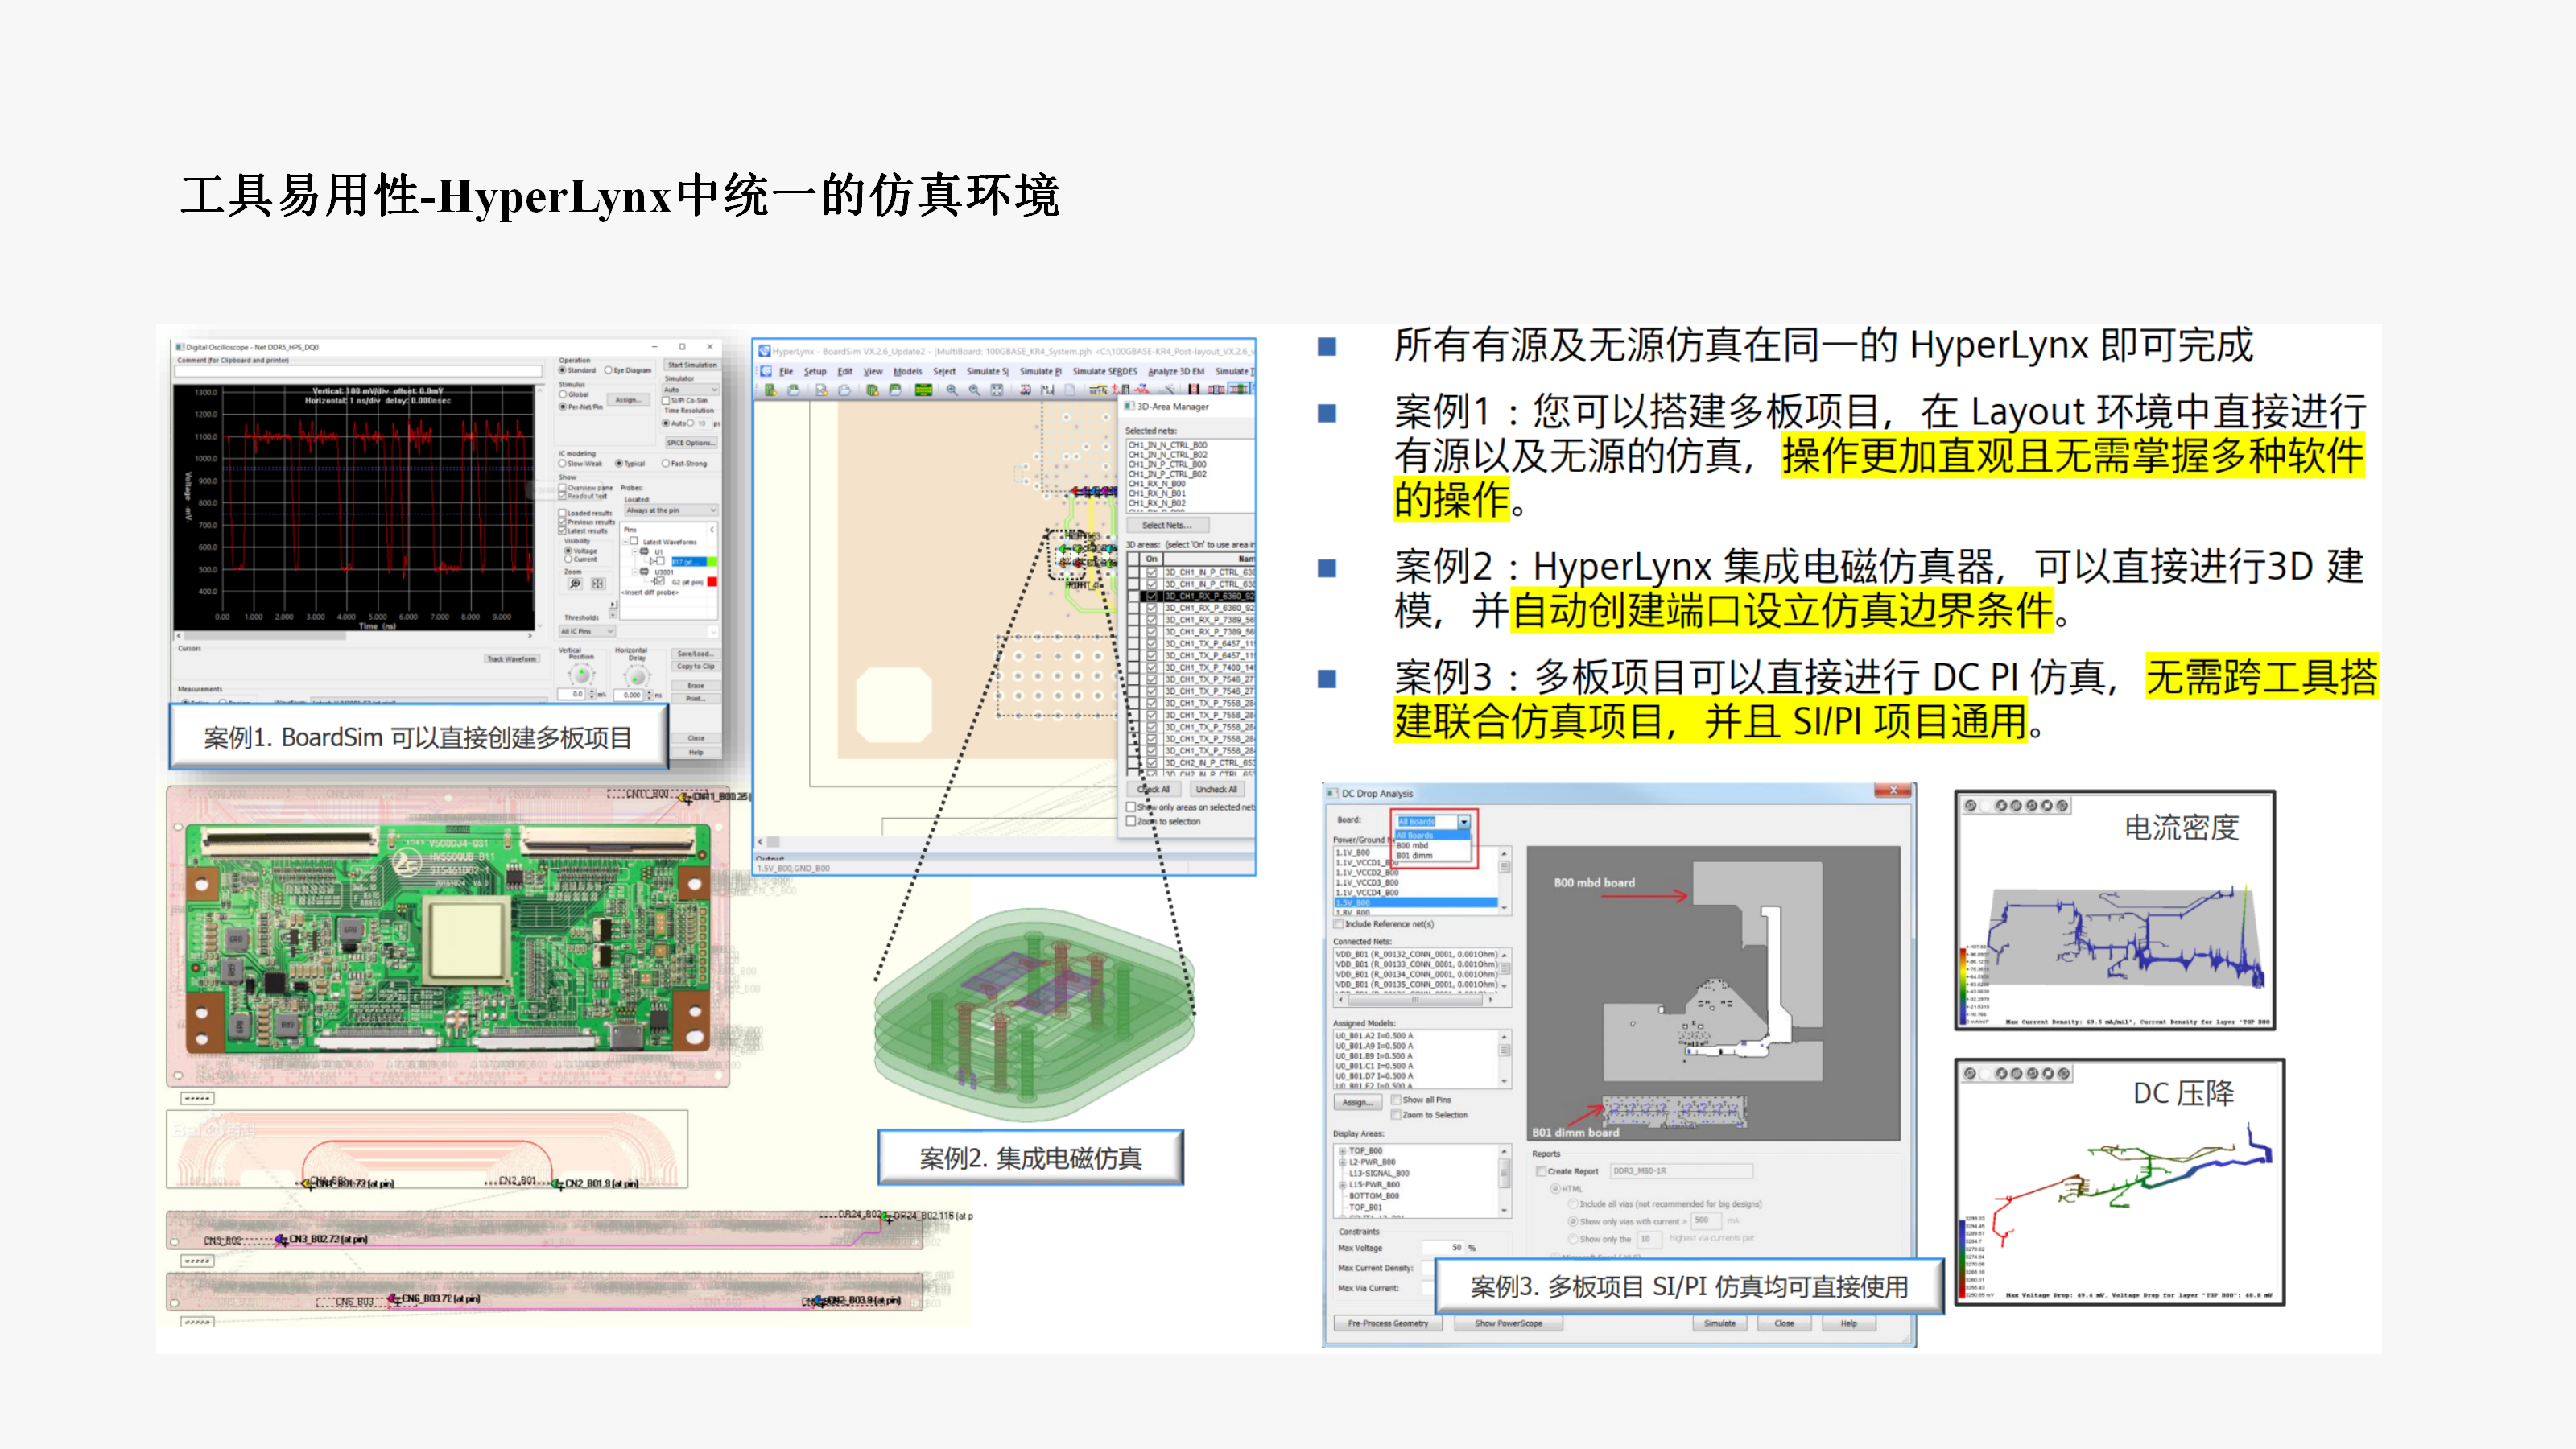Enable Zoom to selection in 3D-Area Manager
2576x1449 pixels.
(x=1131, y=821)
